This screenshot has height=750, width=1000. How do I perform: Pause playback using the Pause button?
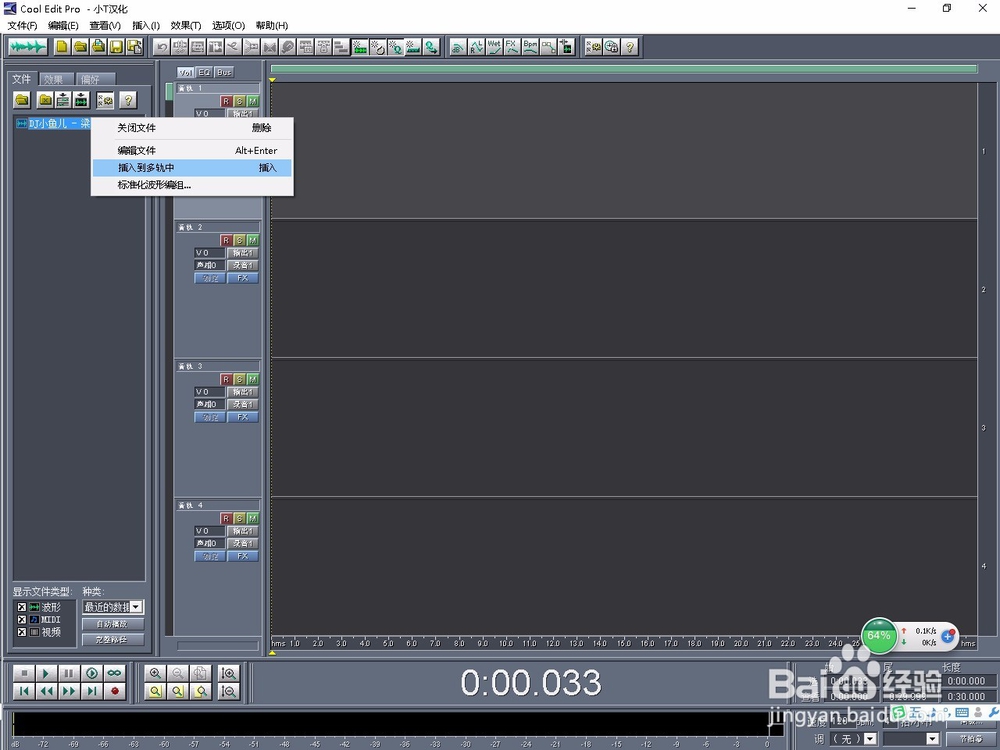click(x=69, y=673)
